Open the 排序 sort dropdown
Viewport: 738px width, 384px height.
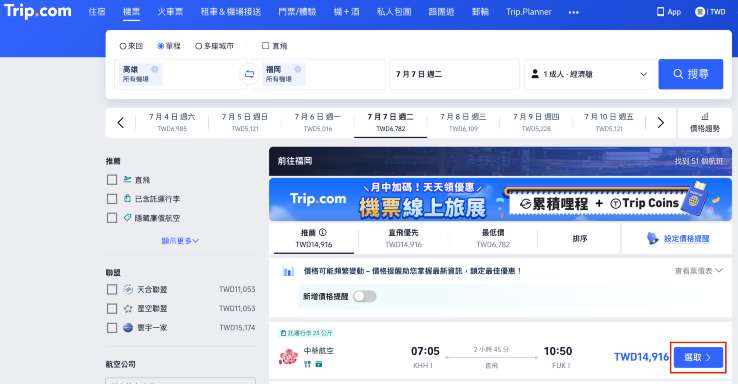pos(579,239)
